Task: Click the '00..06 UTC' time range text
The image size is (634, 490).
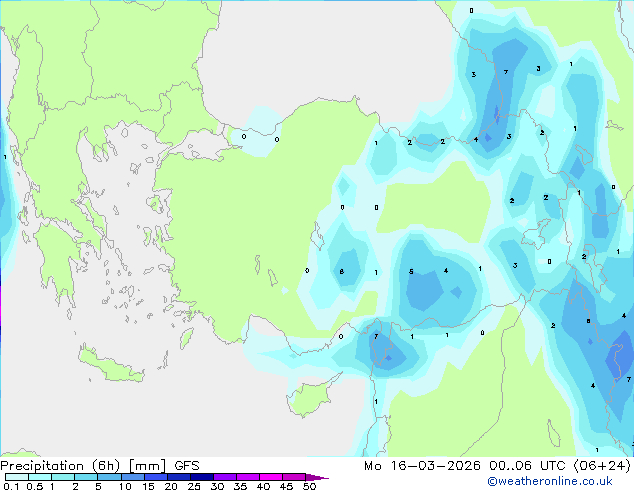Action: point(527,466)
